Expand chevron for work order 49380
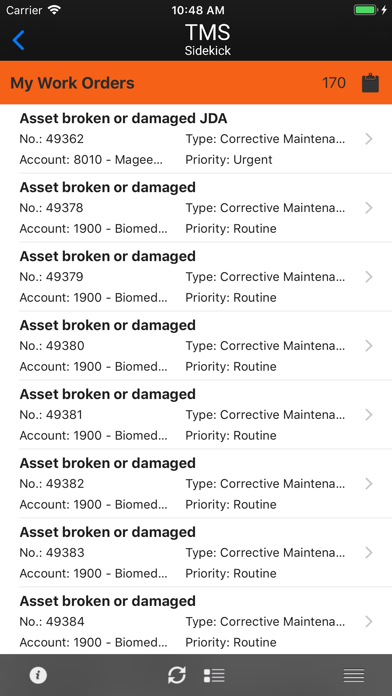Image resolution: width=392 pixels, height=696 pixels. pyautogui.click(x=368, y=346)
